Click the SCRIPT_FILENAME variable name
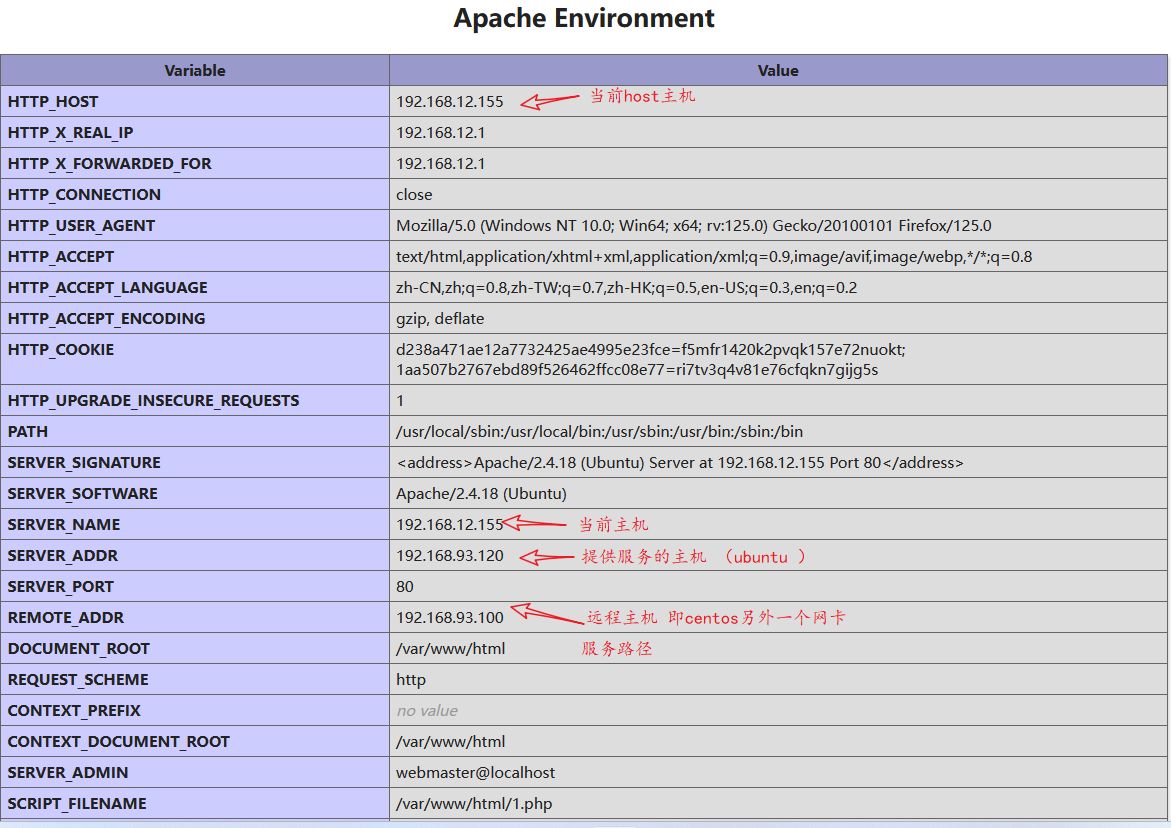Image resolution: width=1171 pixels, height=828 pixels. (77, 803)
